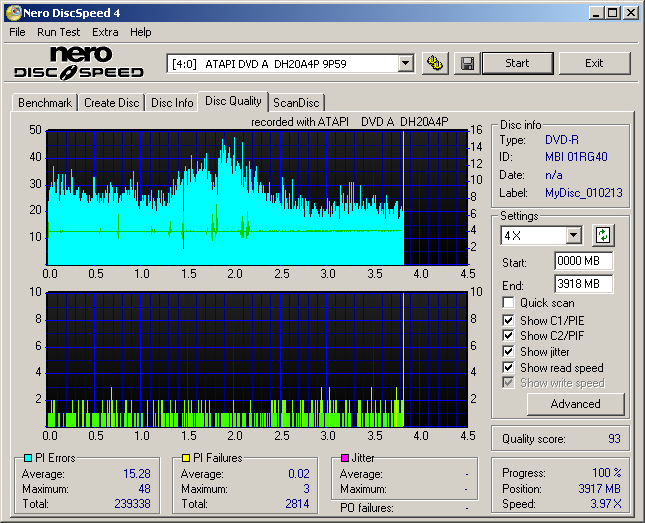Screen dimensions: 645x523
Task: Click PI Errors maximum 48
Action: [x=144, y=489]
